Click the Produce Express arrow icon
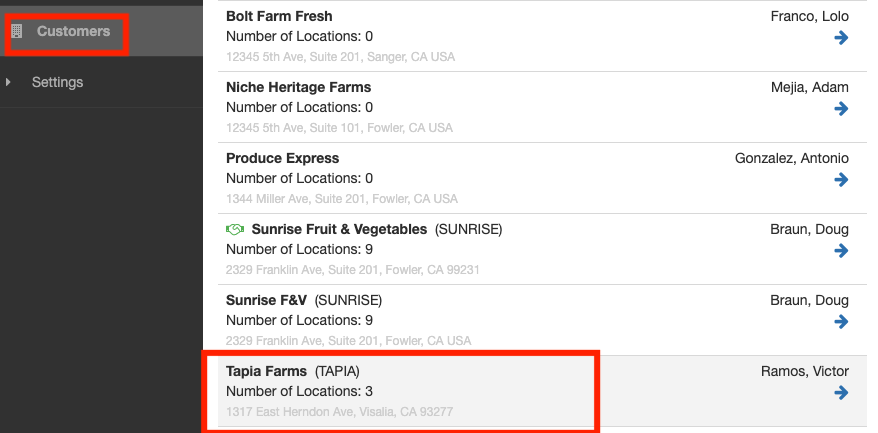The height and width of the screenshot is (433, 878). coord(841,180)
